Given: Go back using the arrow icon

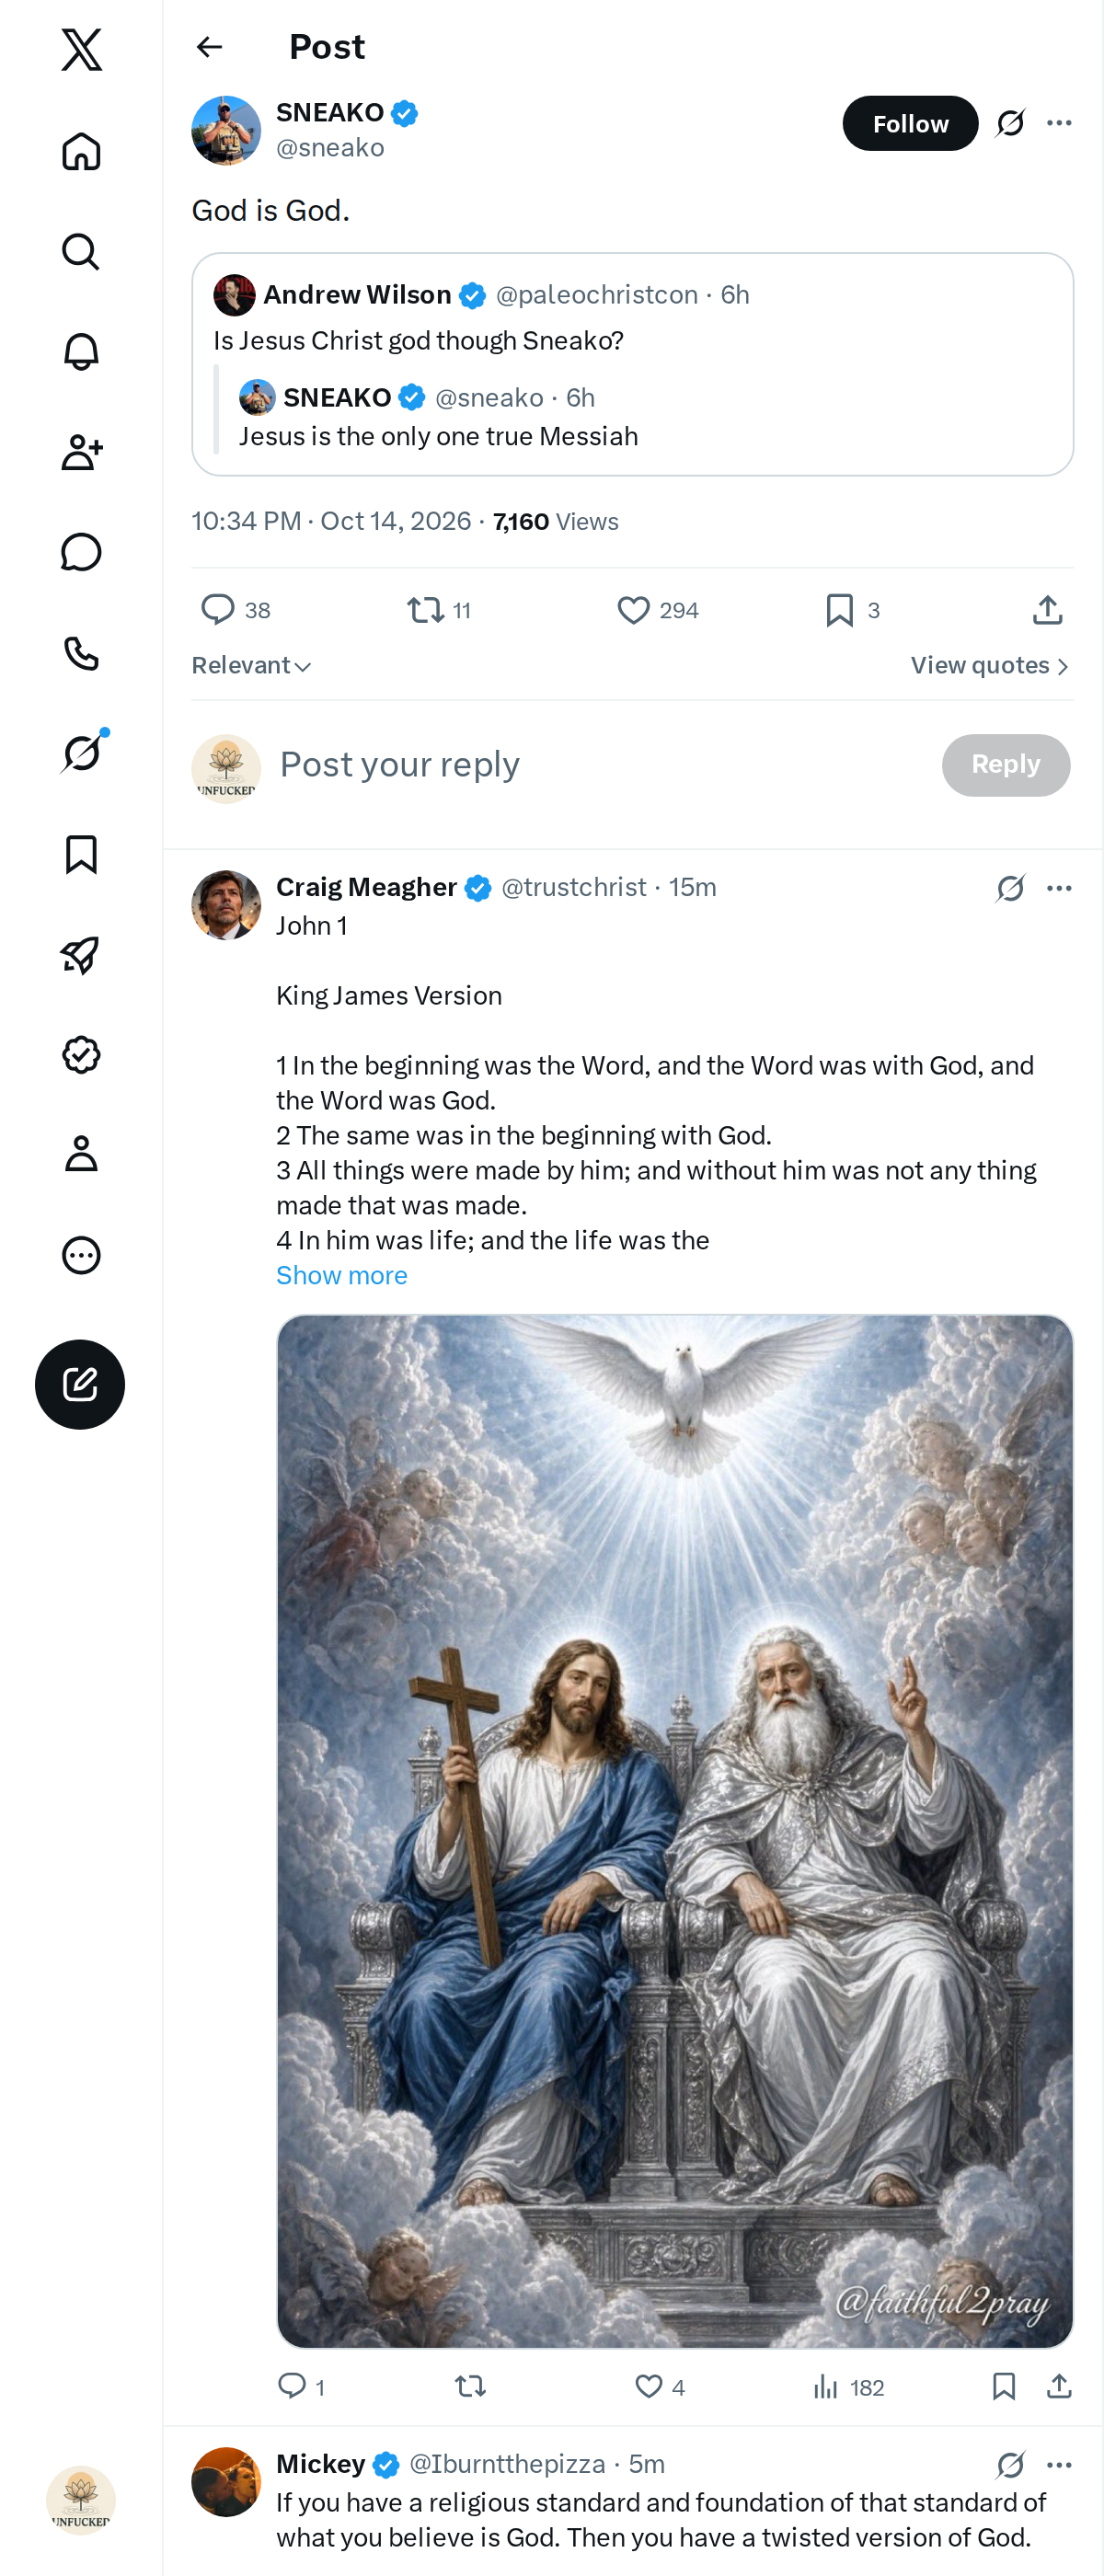Looking at the screenshot, I should (209, 47).
